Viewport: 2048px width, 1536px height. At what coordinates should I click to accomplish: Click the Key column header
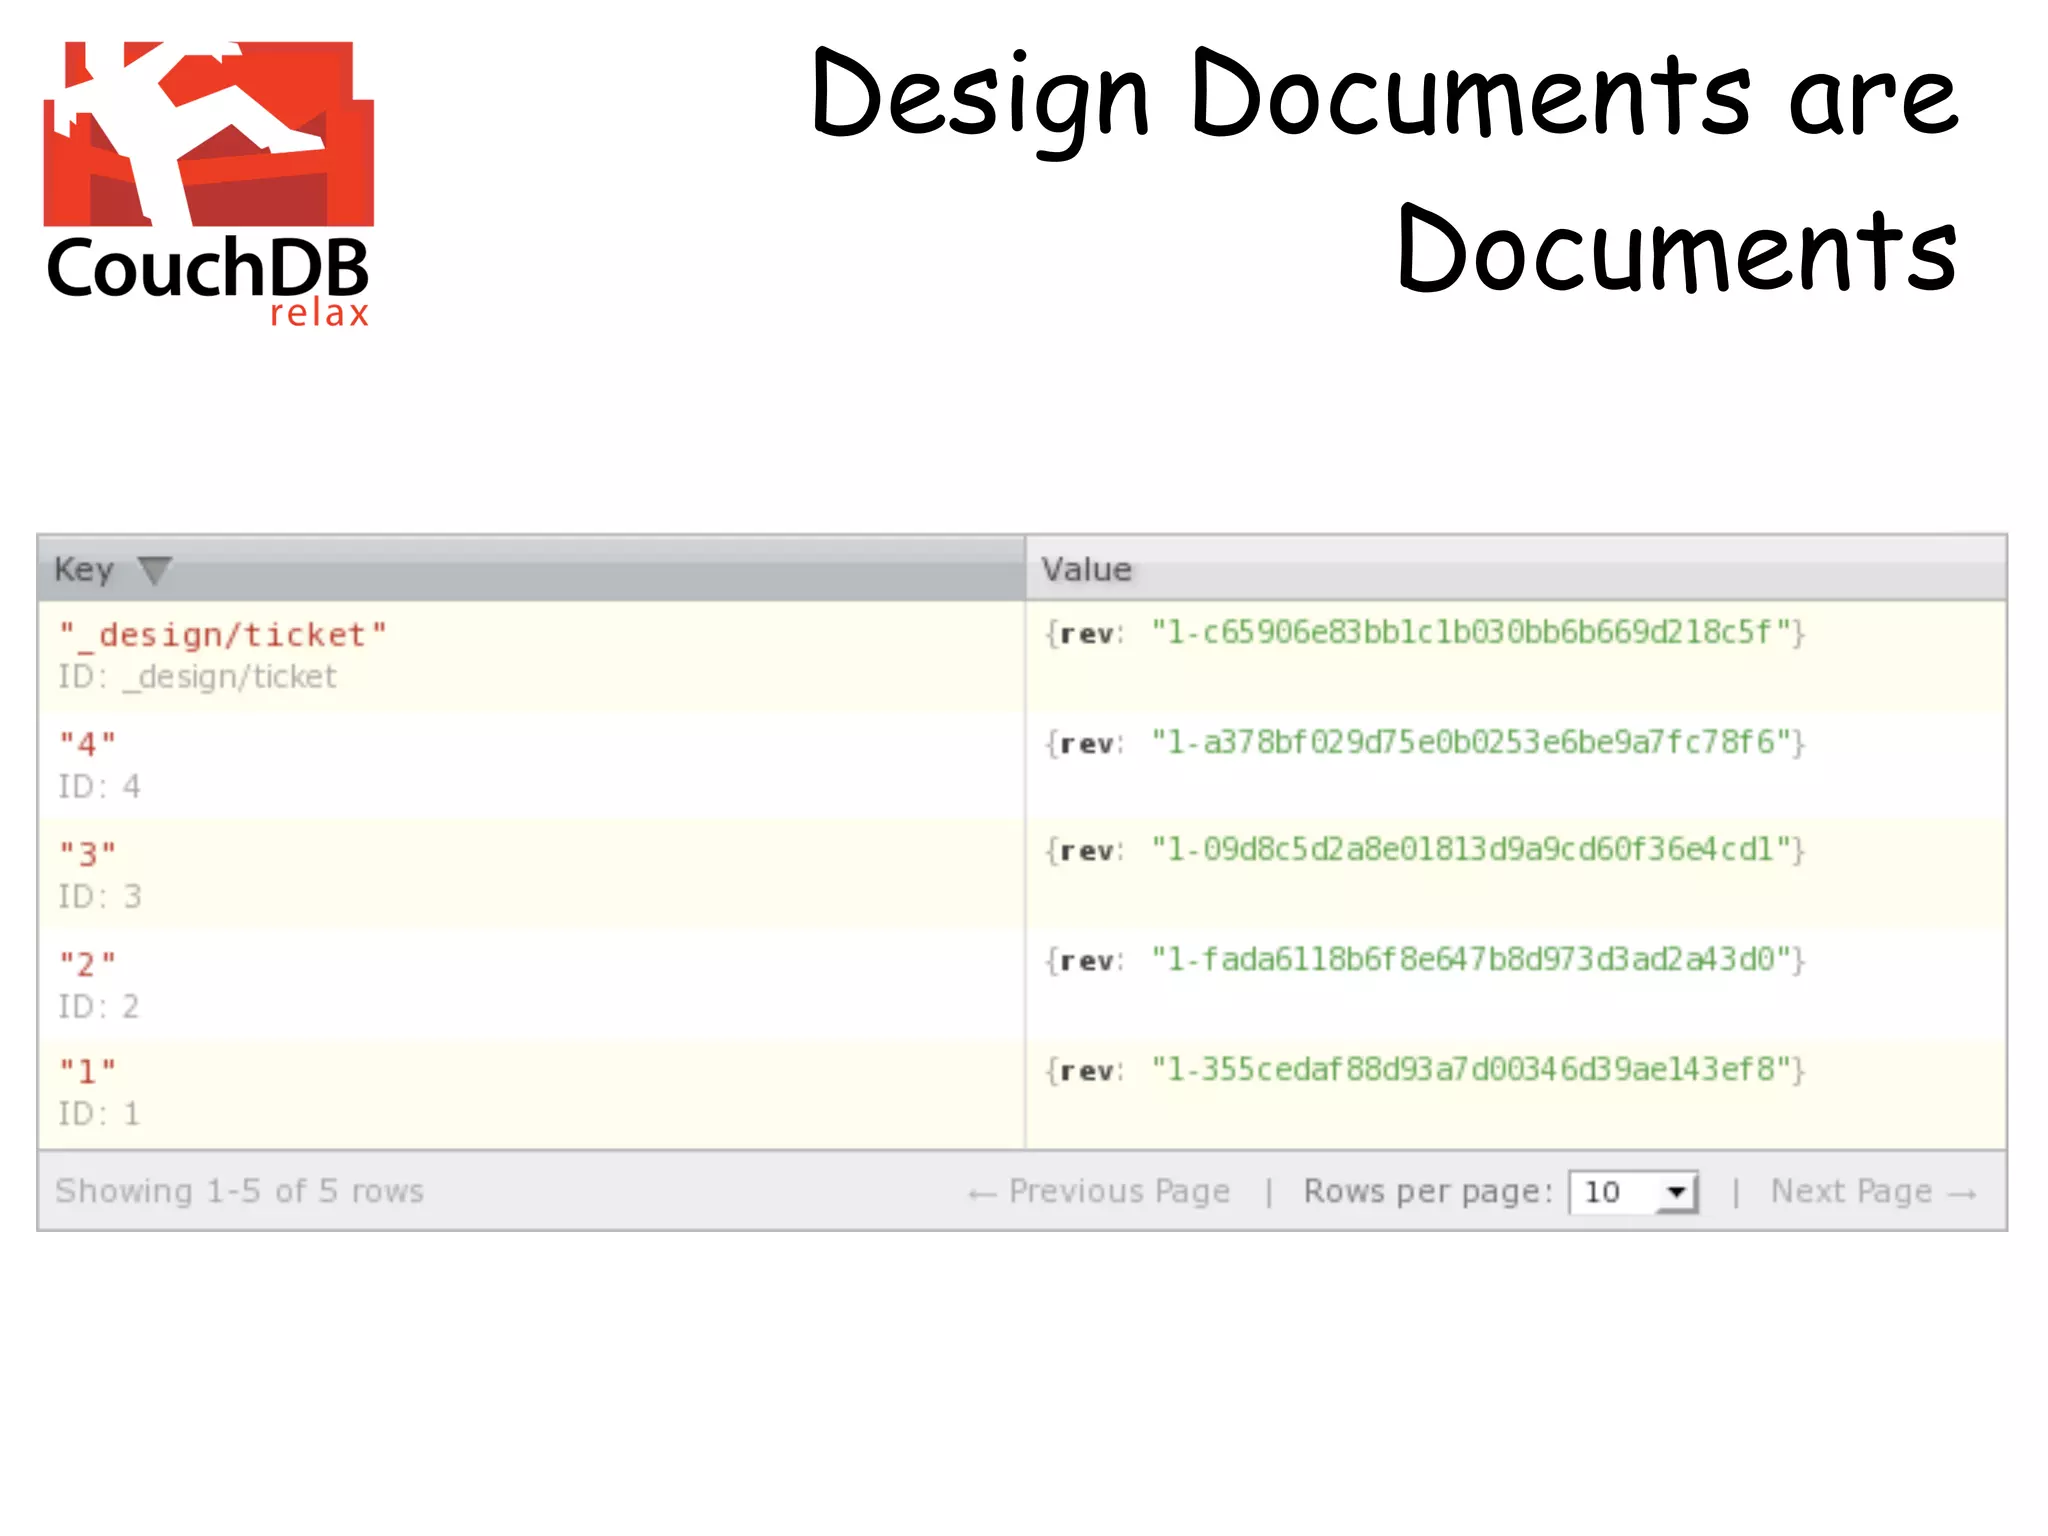(x=532, y=569)
